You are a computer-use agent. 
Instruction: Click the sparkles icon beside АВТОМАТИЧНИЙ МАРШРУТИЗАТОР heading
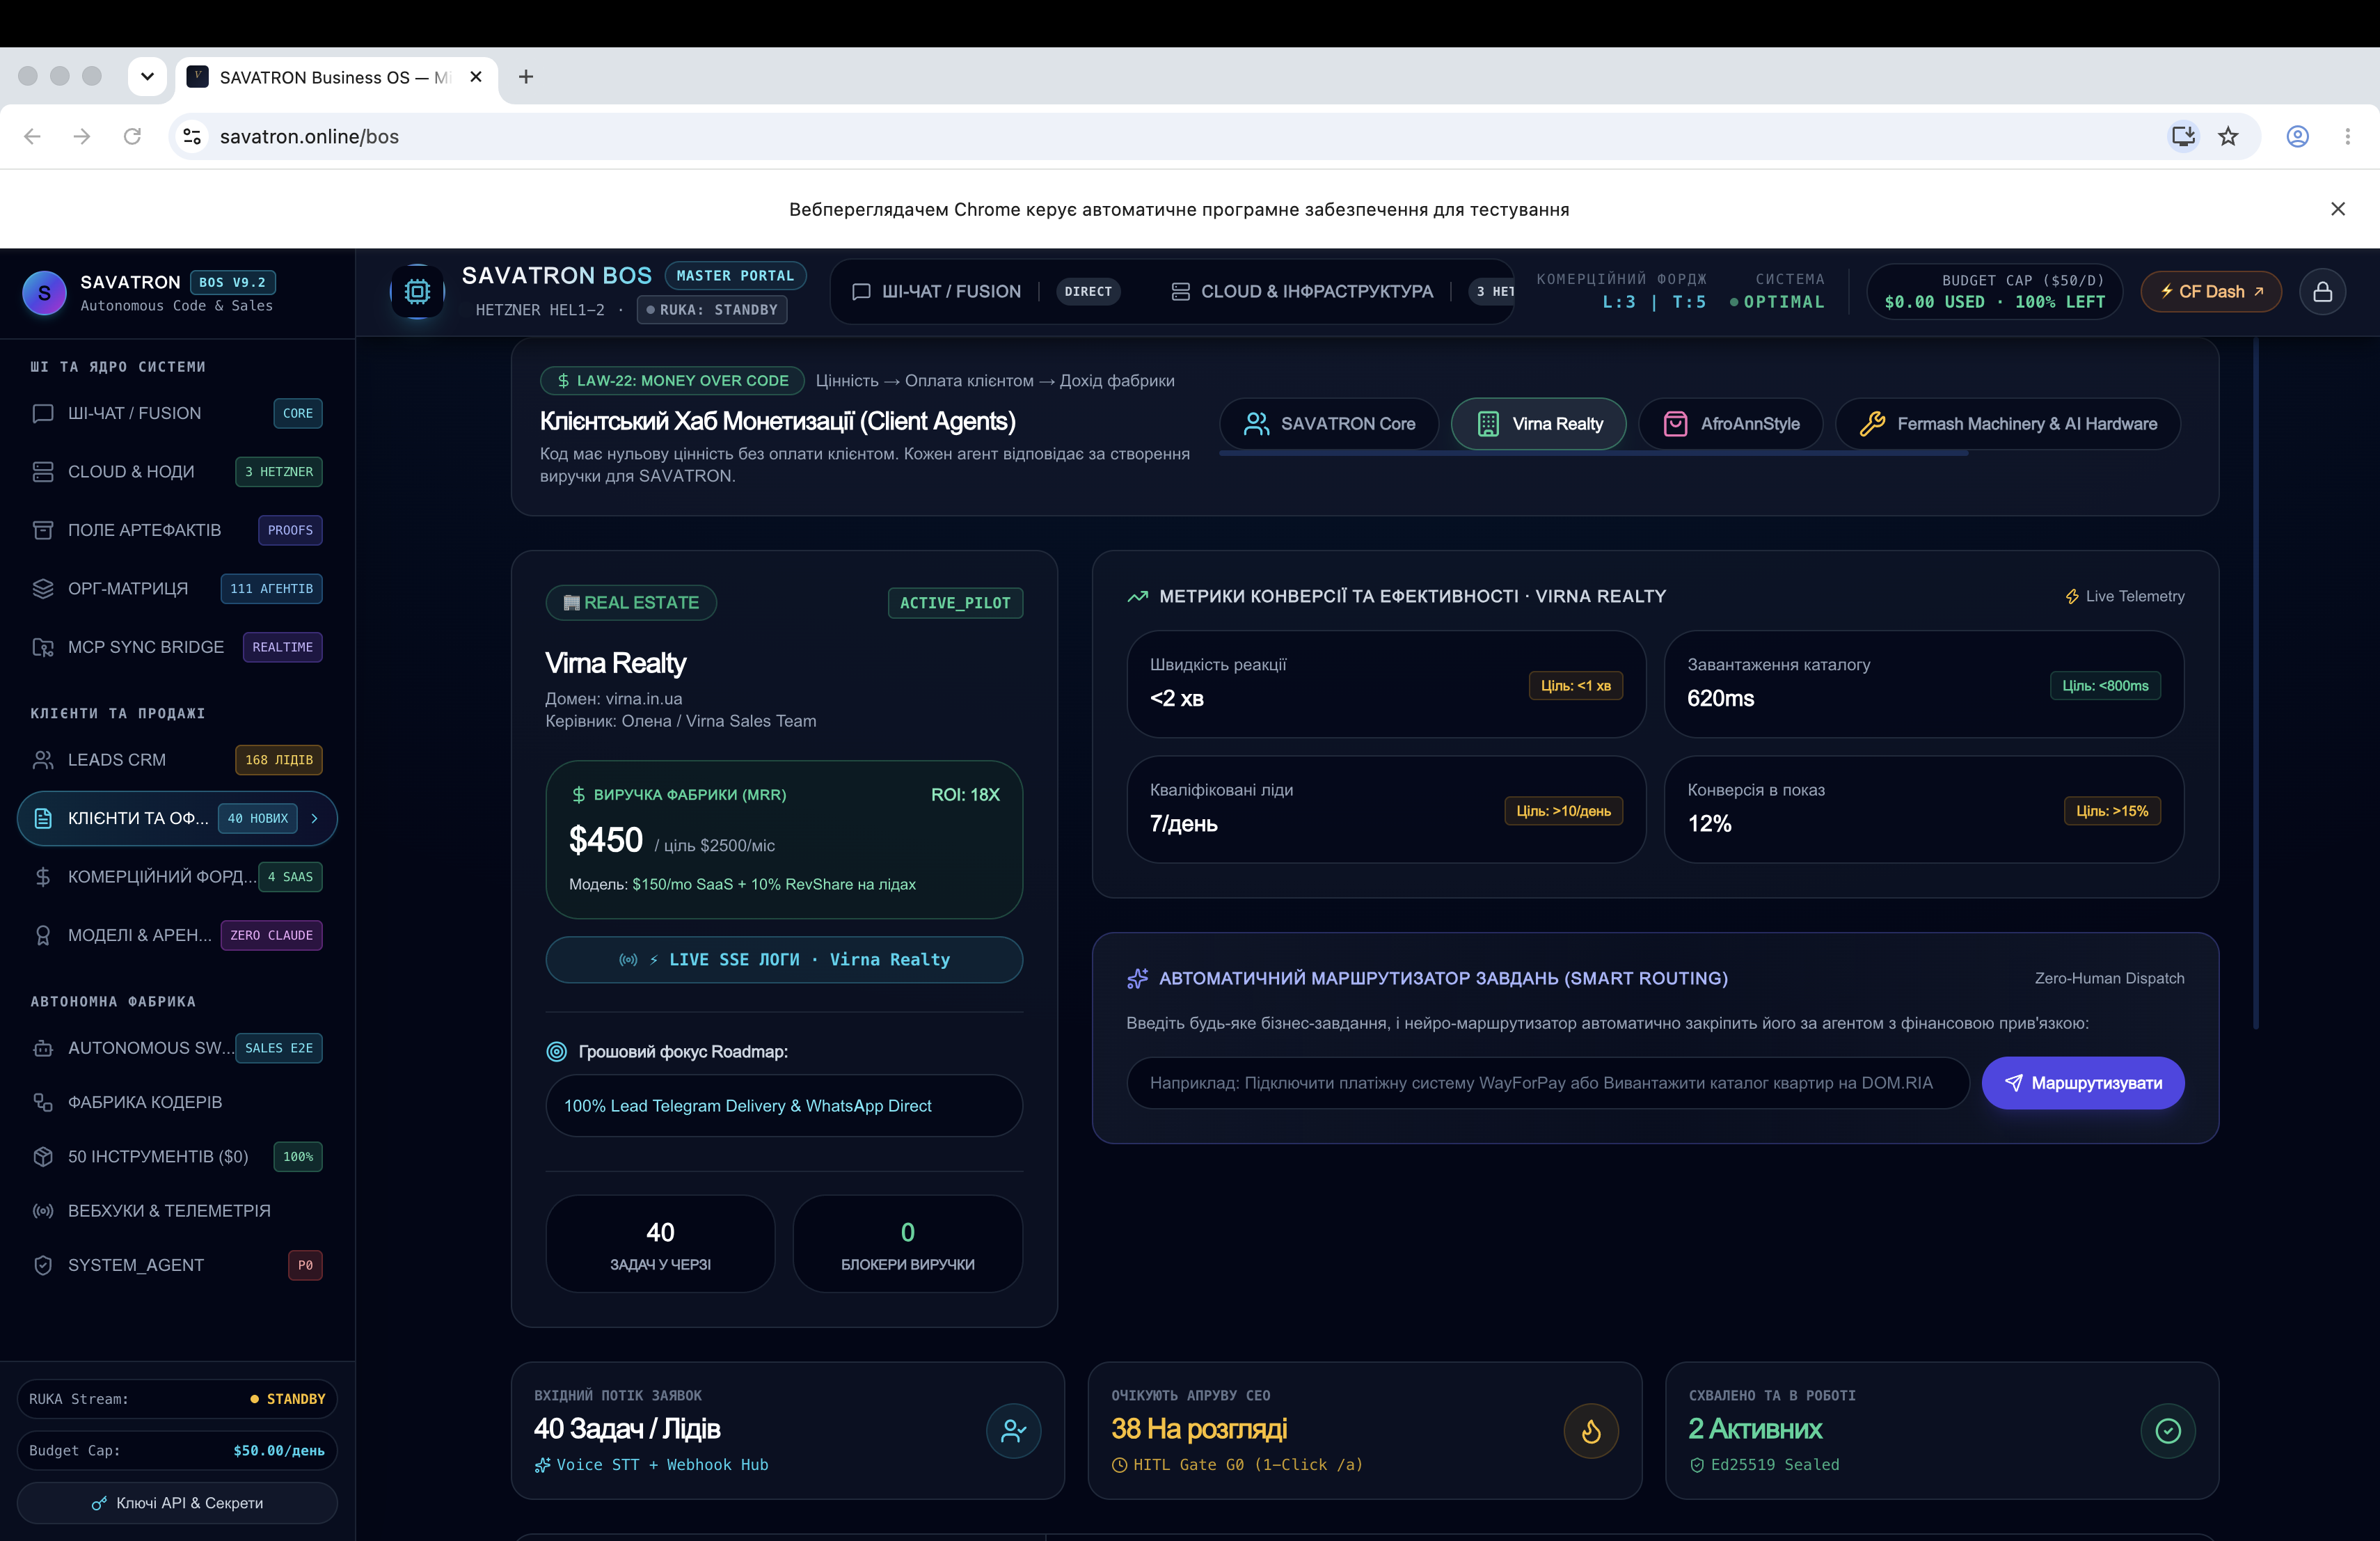(x=1137, y=979)
